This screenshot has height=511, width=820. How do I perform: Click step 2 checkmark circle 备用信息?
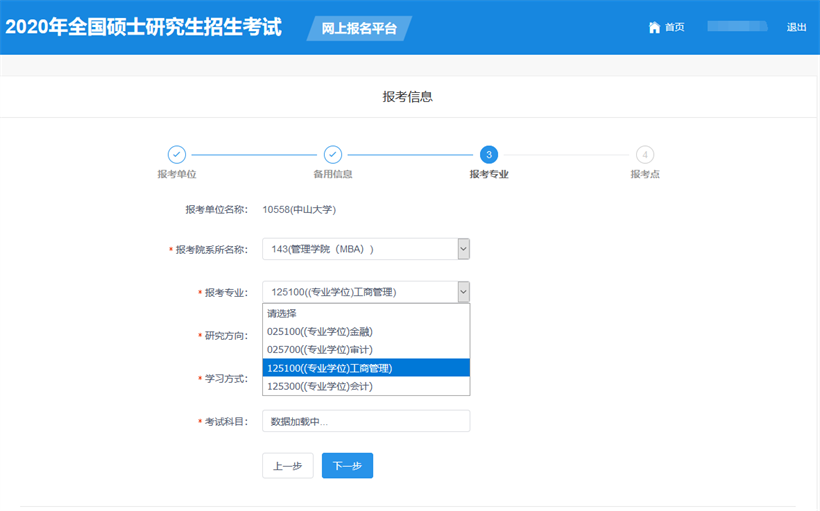pyautogui.click(x=333, y=154)
